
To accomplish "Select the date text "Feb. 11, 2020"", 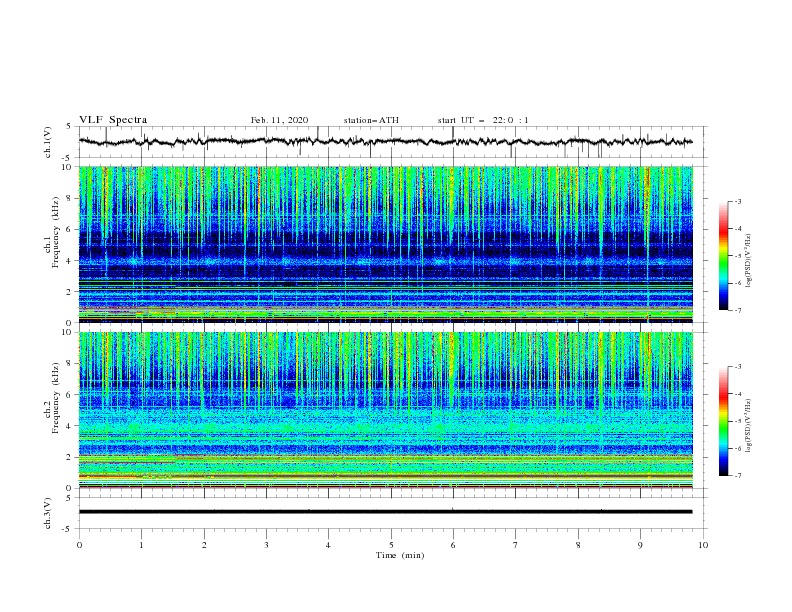I will tap(279, 120).
